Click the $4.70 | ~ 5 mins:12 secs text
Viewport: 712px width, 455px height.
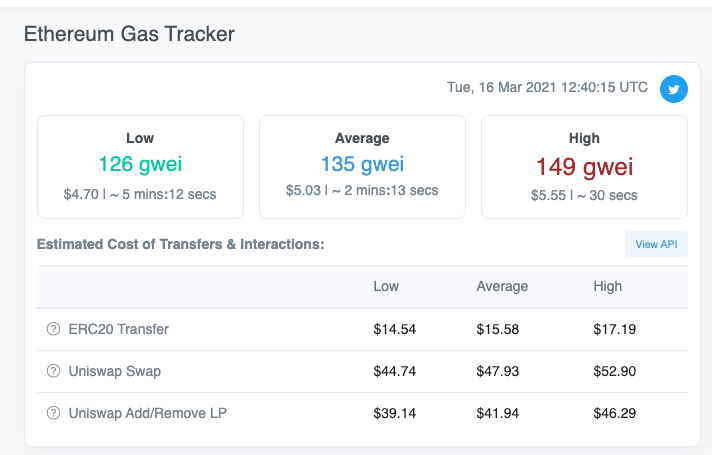[x=140, y=194]
